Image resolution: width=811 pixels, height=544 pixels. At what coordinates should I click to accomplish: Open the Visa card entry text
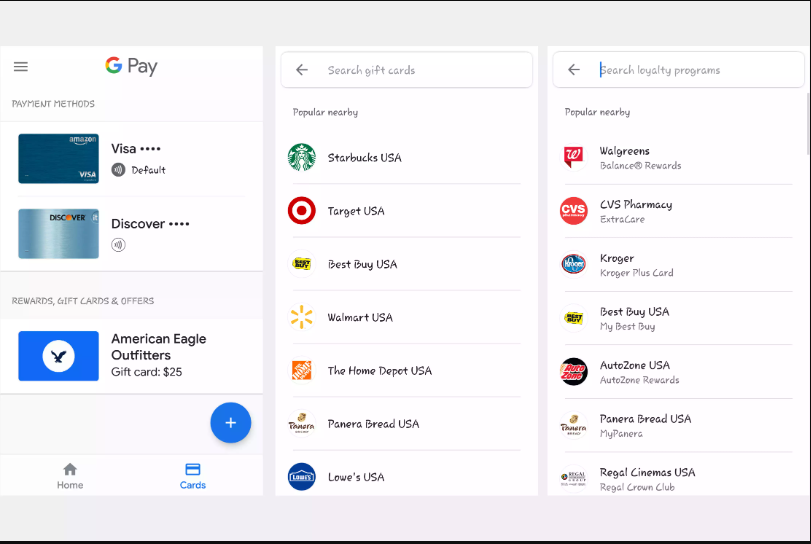pyautogui.click(x=136, y=149)
